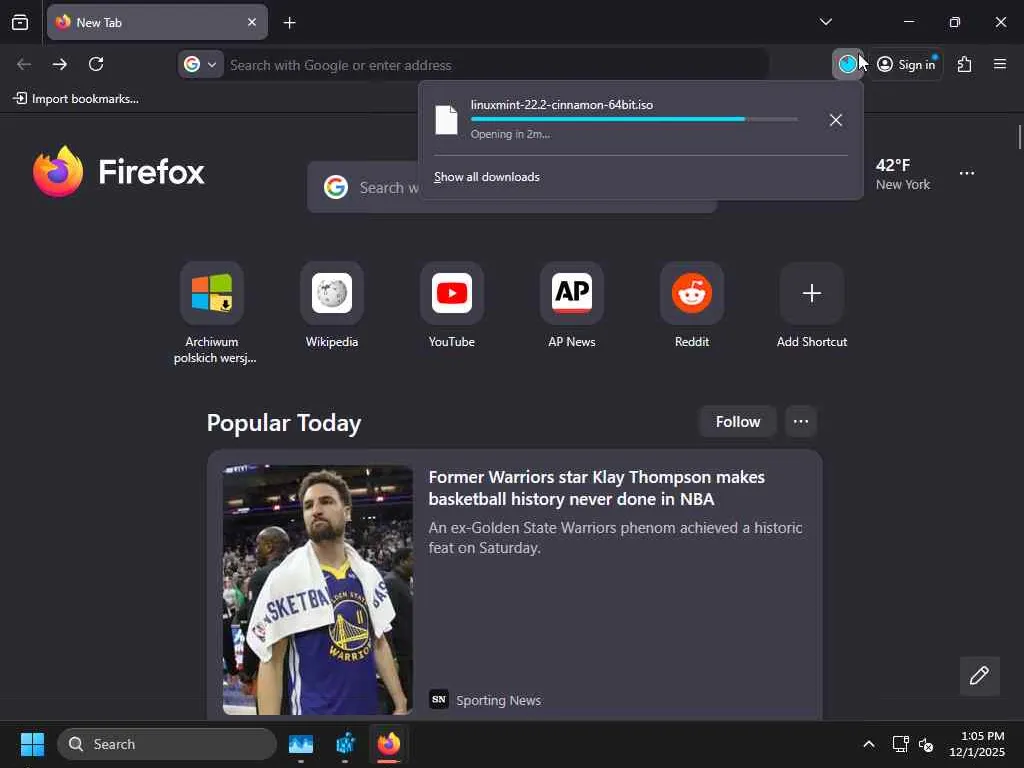Toggle the downloads panel toolbar icon
The width and height of the screenshot is (1024, 768).
pyautogui.click(x=847, y=64)
